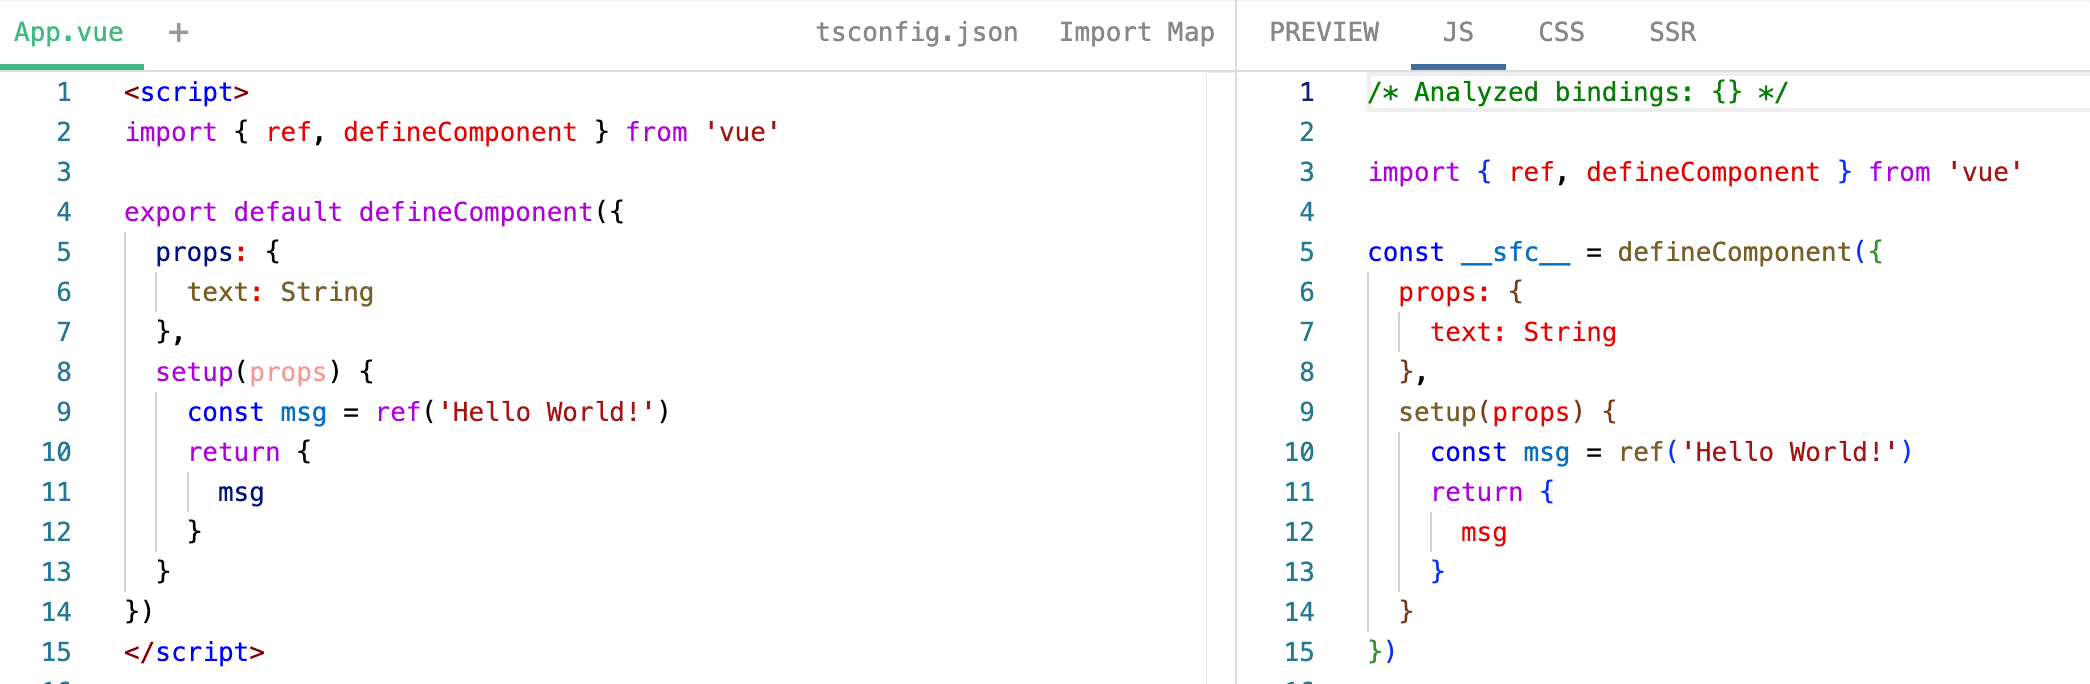Click the Analyzed bindings comment in JS output
This screenshot has height=684, width=2090.
click(1578, 91)
